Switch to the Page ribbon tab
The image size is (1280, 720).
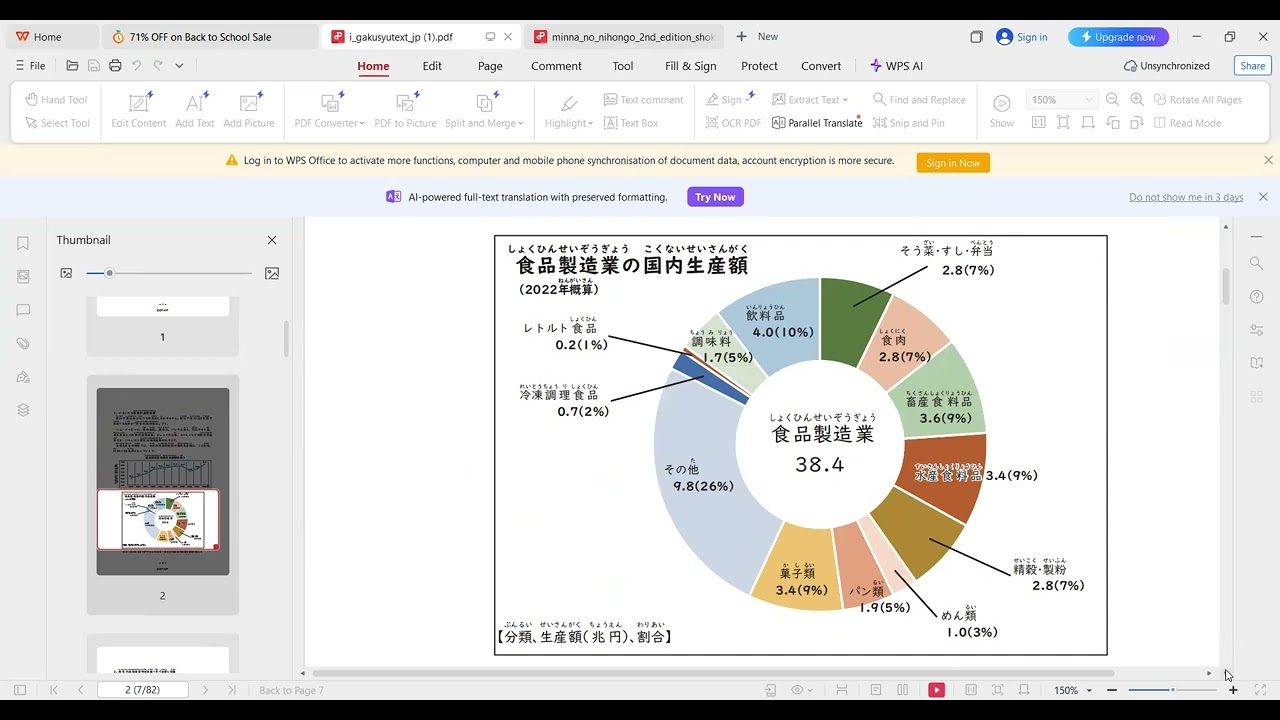coord(490,66)
